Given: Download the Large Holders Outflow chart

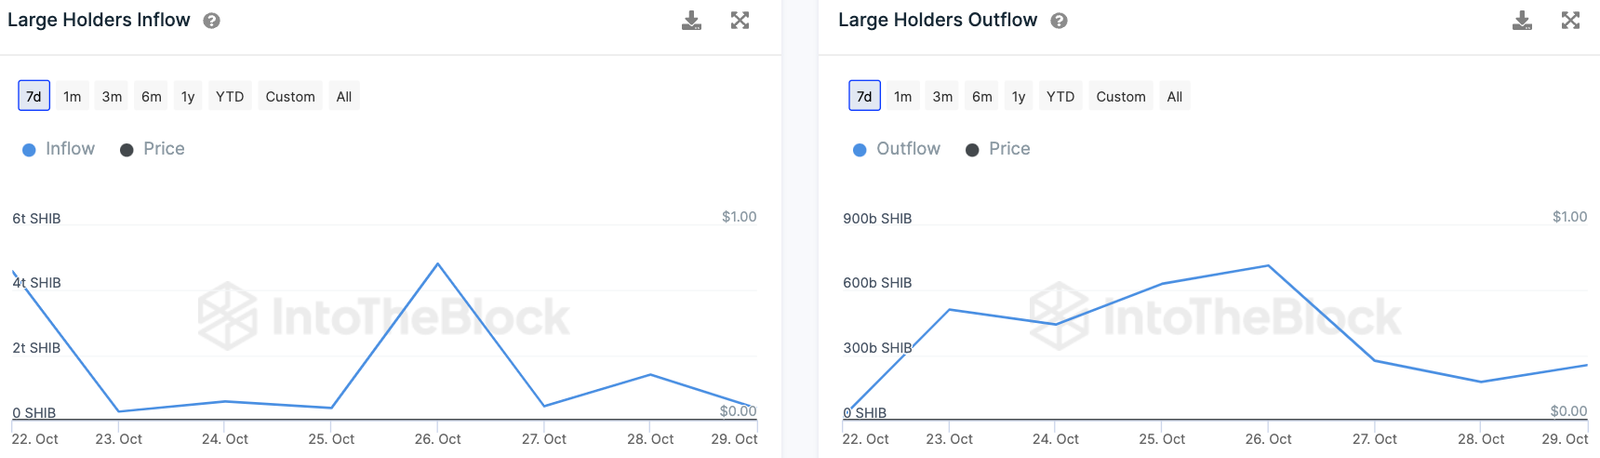Looking at the screenshot, I should coord(1522,21).
